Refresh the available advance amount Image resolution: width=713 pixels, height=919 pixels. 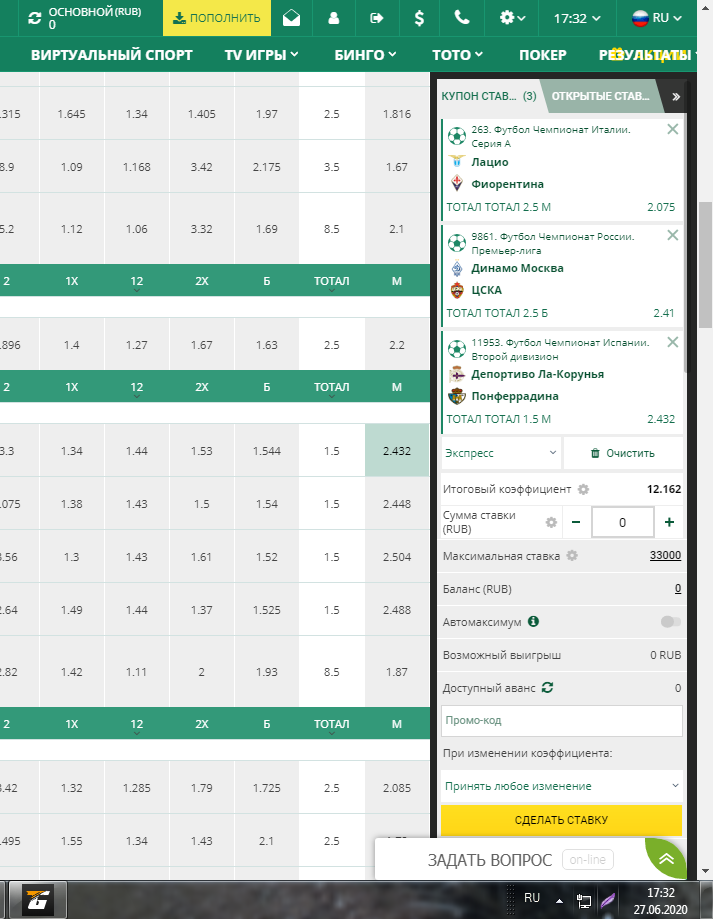pos(547,688)
